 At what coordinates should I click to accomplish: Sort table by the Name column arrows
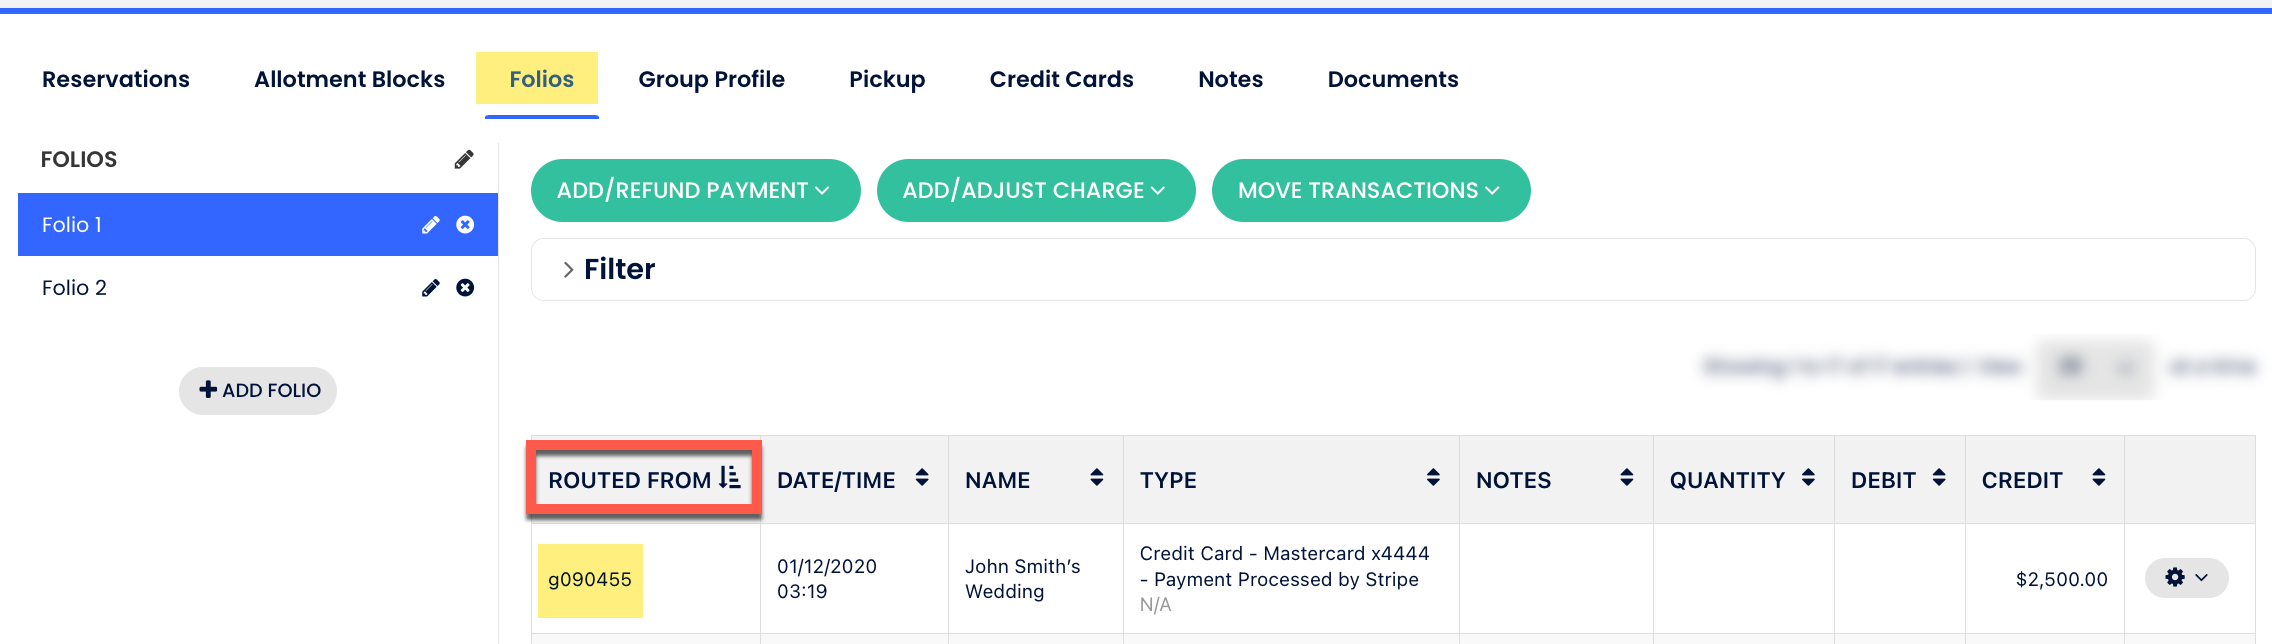pos(1097,478)
